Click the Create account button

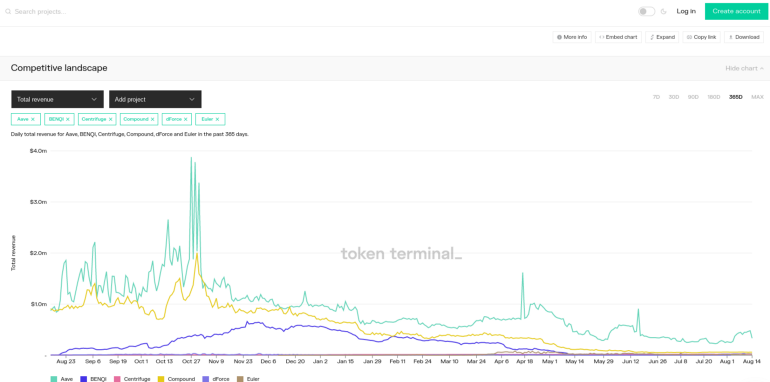coord(736,11)
